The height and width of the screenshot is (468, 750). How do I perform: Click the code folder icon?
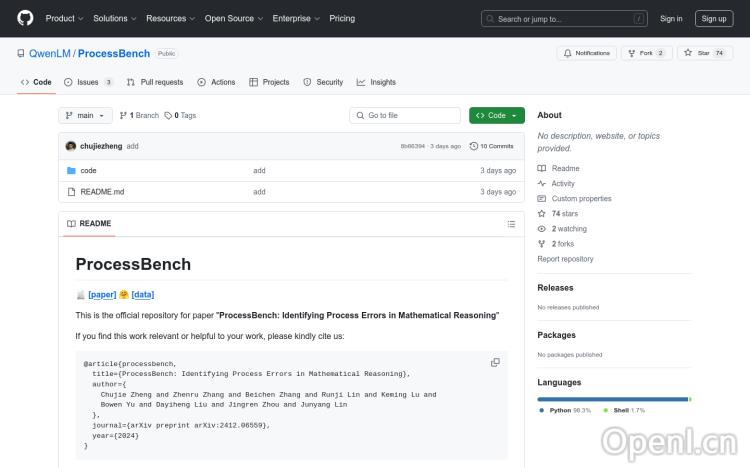(71, 170)
